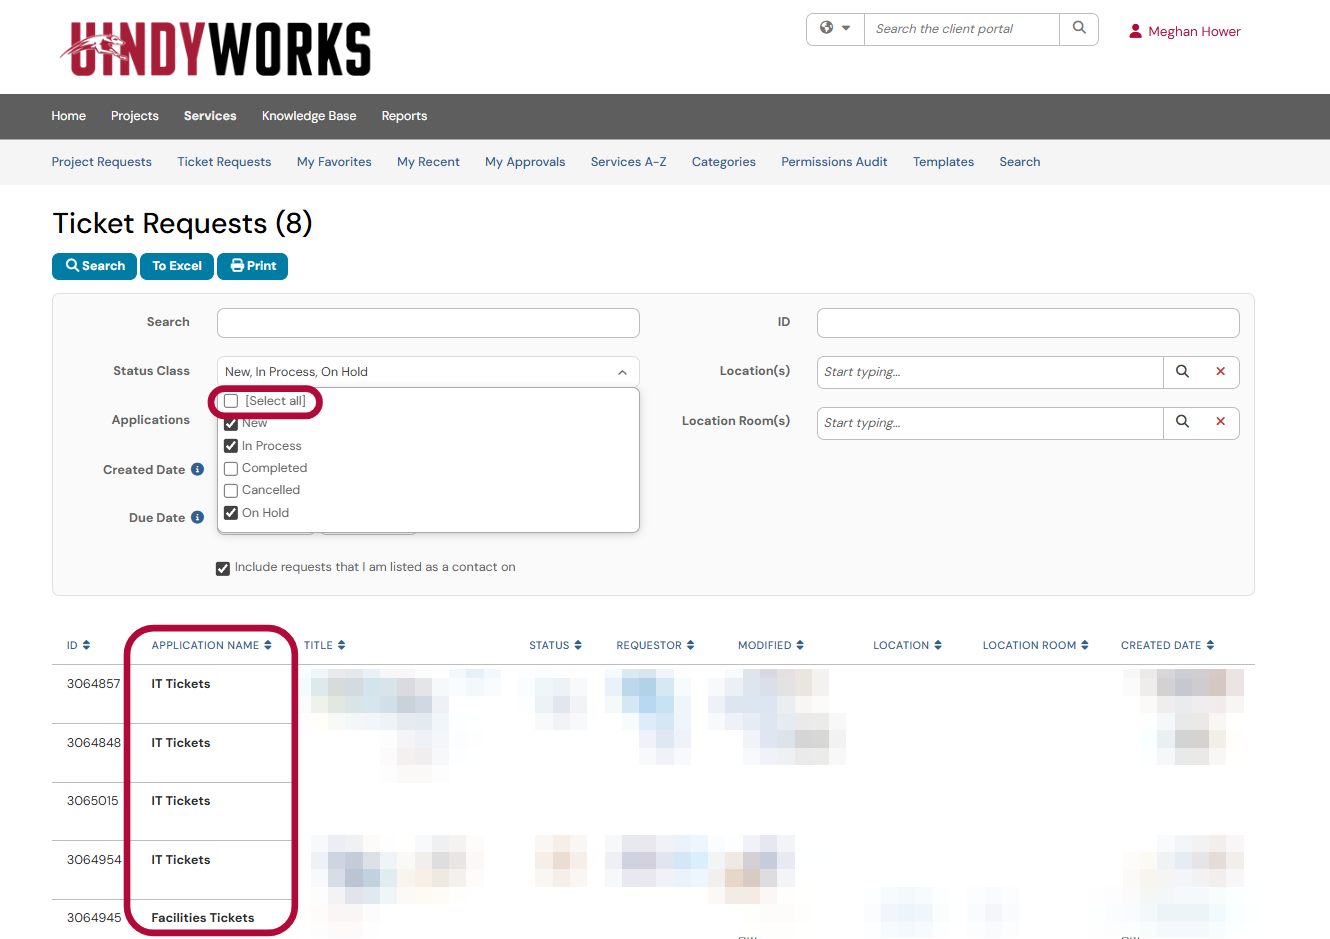The height and width of the screenshot is (939, 1330).
Task: Uncheck the New status checkbox
Action: (x=231, y=423)
